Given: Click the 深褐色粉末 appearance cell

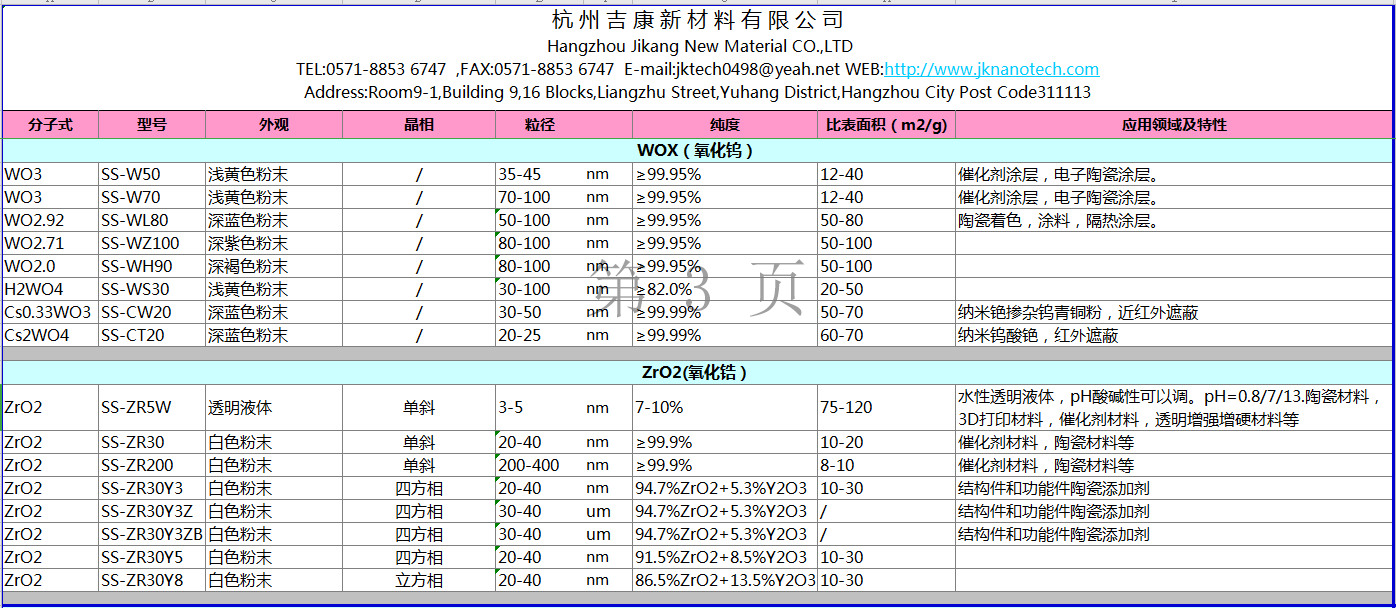Looking at the screenshot, I should tap(274, 266).
